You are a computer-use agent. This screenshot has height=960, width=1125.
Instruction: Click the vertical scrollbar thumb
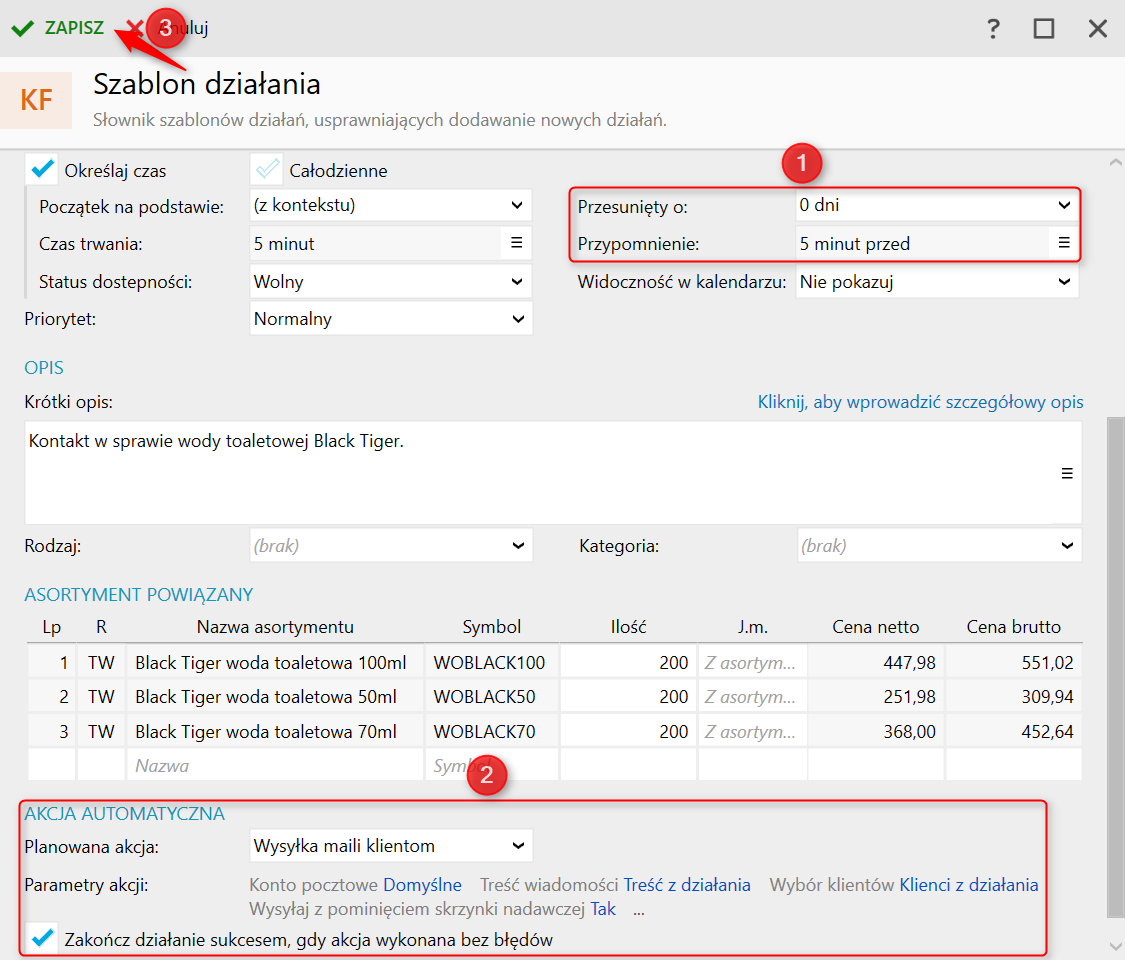tap(1116, 665)
